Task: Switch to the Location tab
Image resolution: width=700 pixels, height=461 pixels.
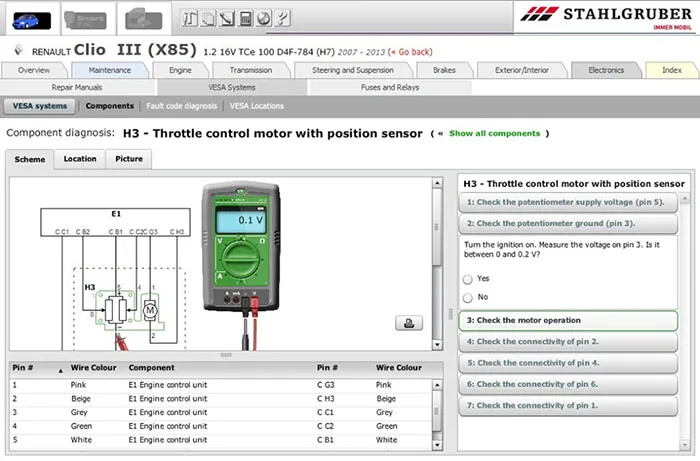Action: pos(80,159)
